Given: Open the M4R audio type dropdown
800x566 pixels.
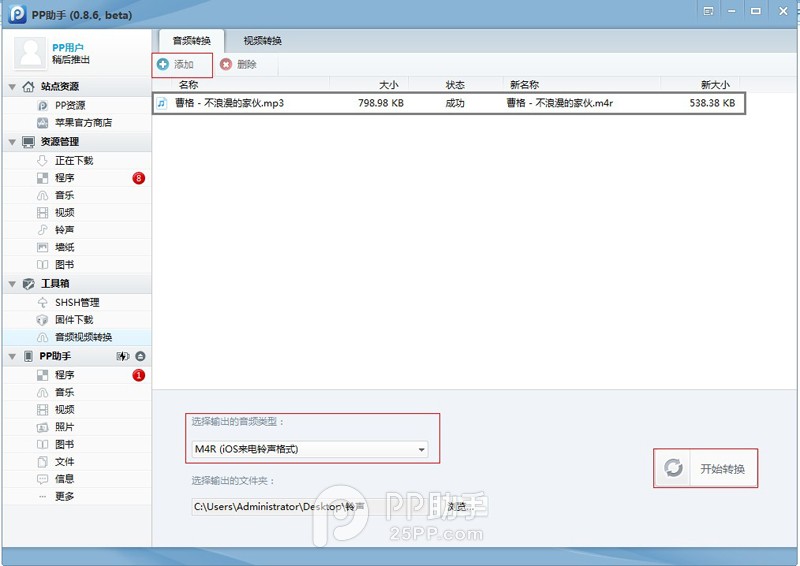Looking at the screenshot, I should pyautogui.click(x=310, y=449).
